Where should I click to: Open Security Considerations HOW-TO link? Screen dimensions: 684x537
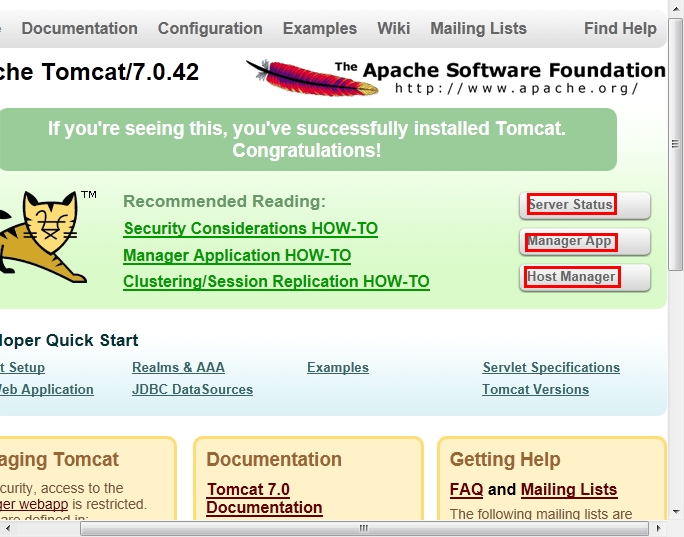click(x=250, y=229)
